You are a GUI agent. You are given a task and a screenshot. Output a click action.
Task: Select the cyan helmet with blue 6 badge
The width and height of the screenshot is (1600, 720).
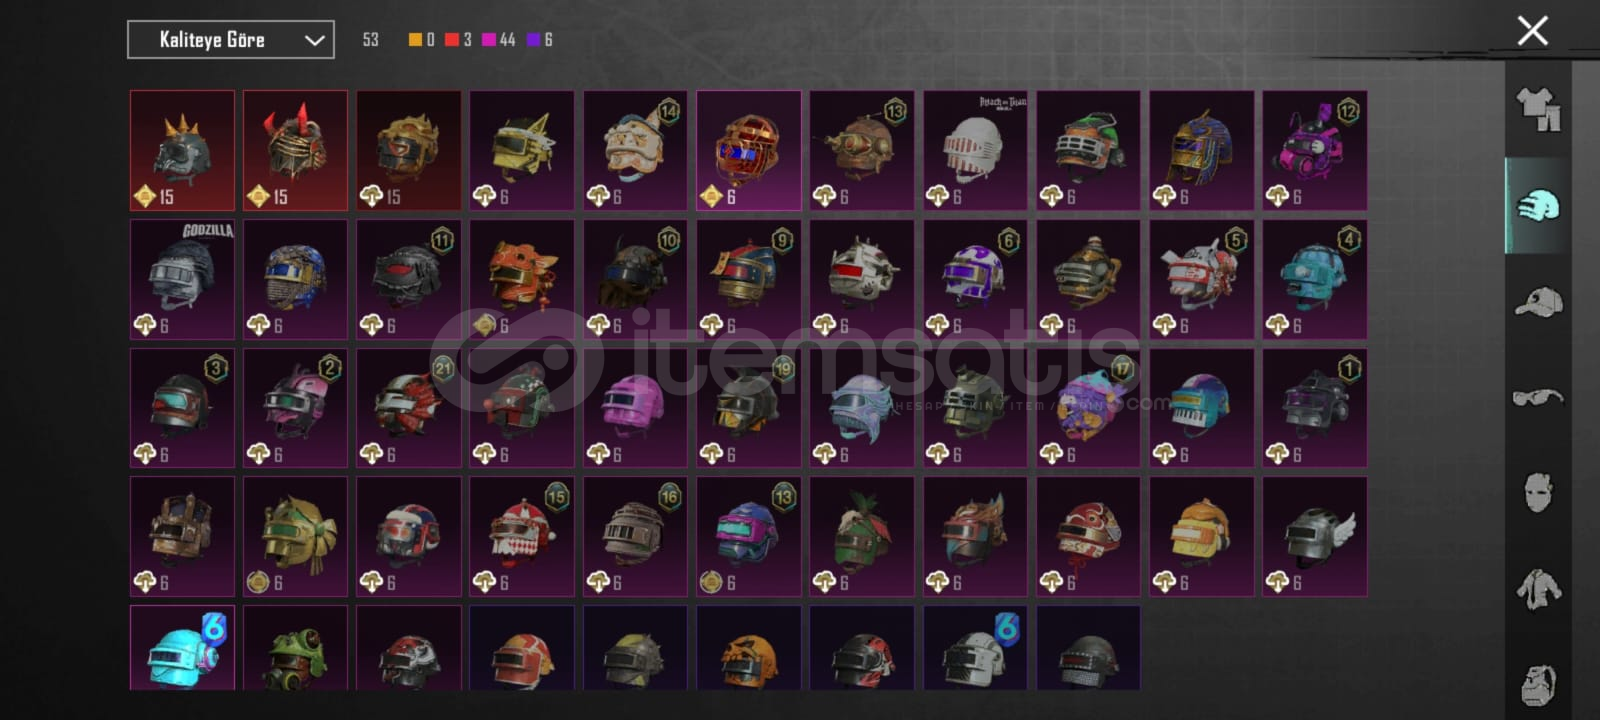[182, 647]
